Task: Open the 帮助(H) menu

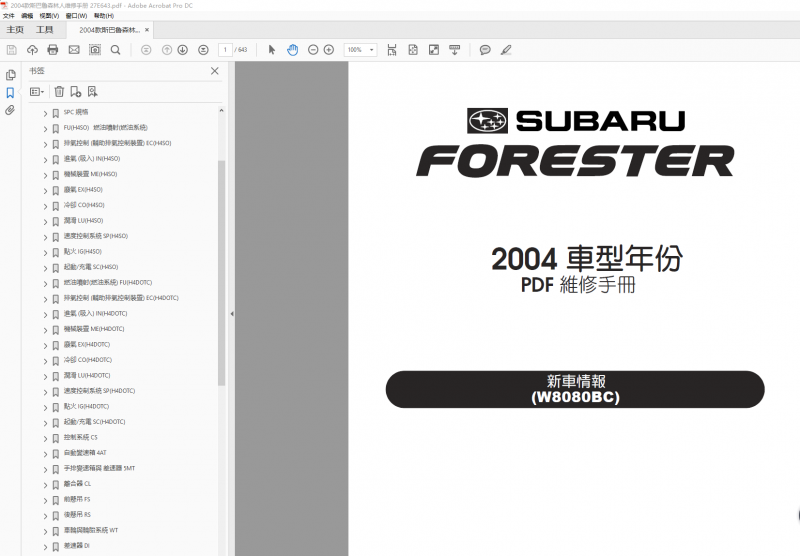Action: tap(104, 16)
